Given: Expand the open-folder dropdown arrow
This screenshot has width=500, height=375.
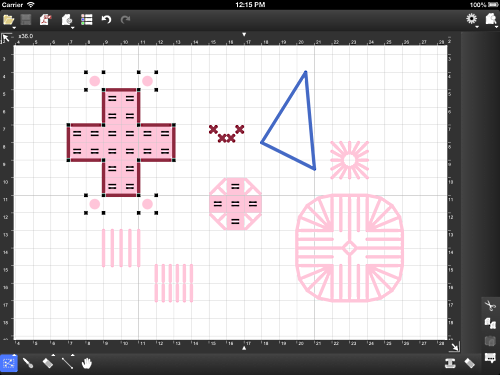Looking at the screenshot, I should click(x=14, y=28).
